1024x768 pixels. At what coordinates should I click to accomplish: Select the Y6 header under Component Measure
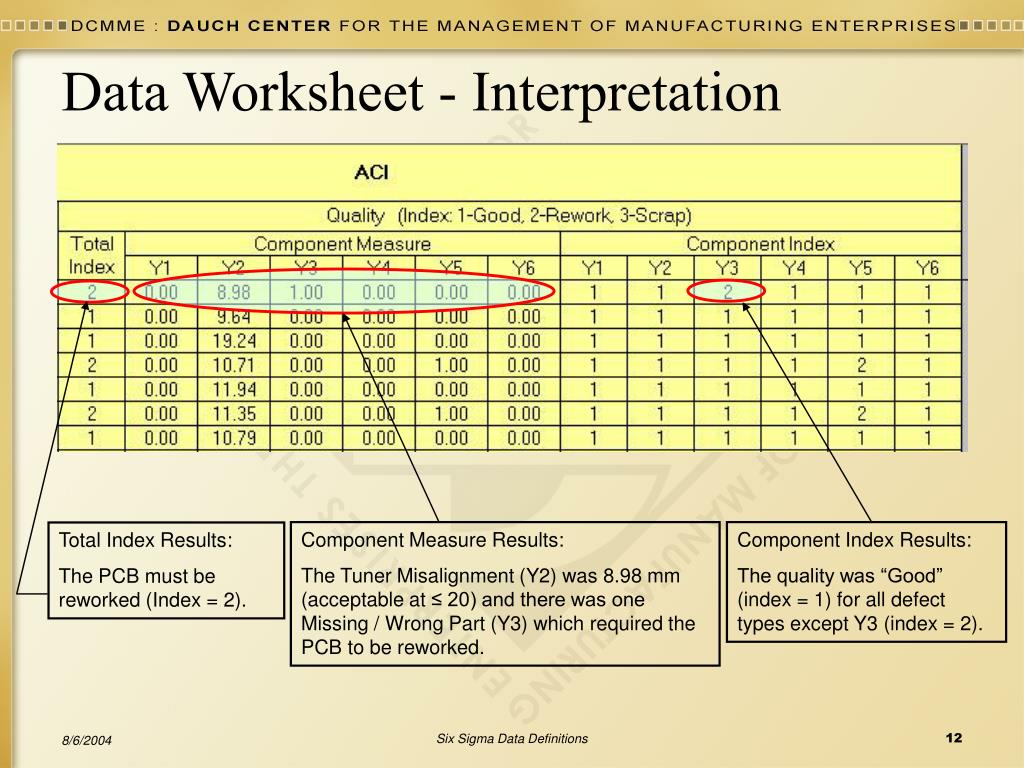(x=523, y=268)
